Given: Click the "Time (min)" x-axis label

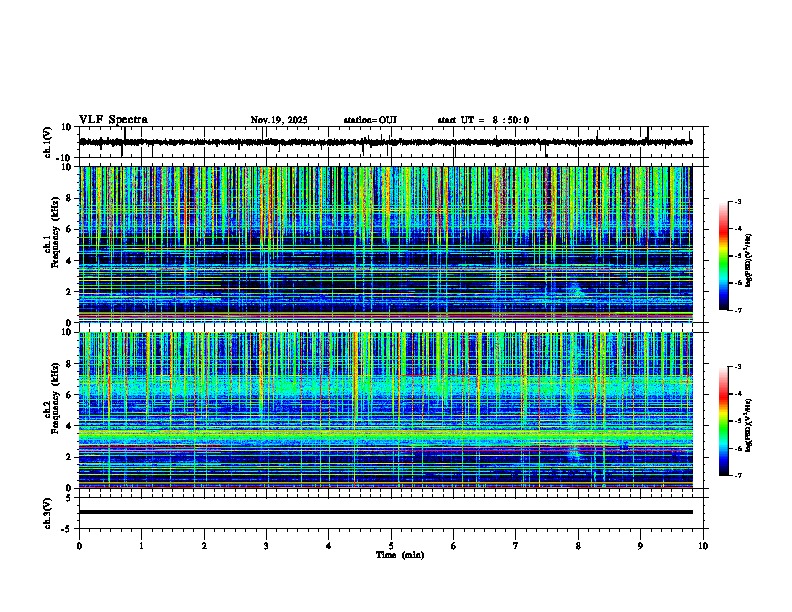Looking at the screenshot, I should pos(400,555).
